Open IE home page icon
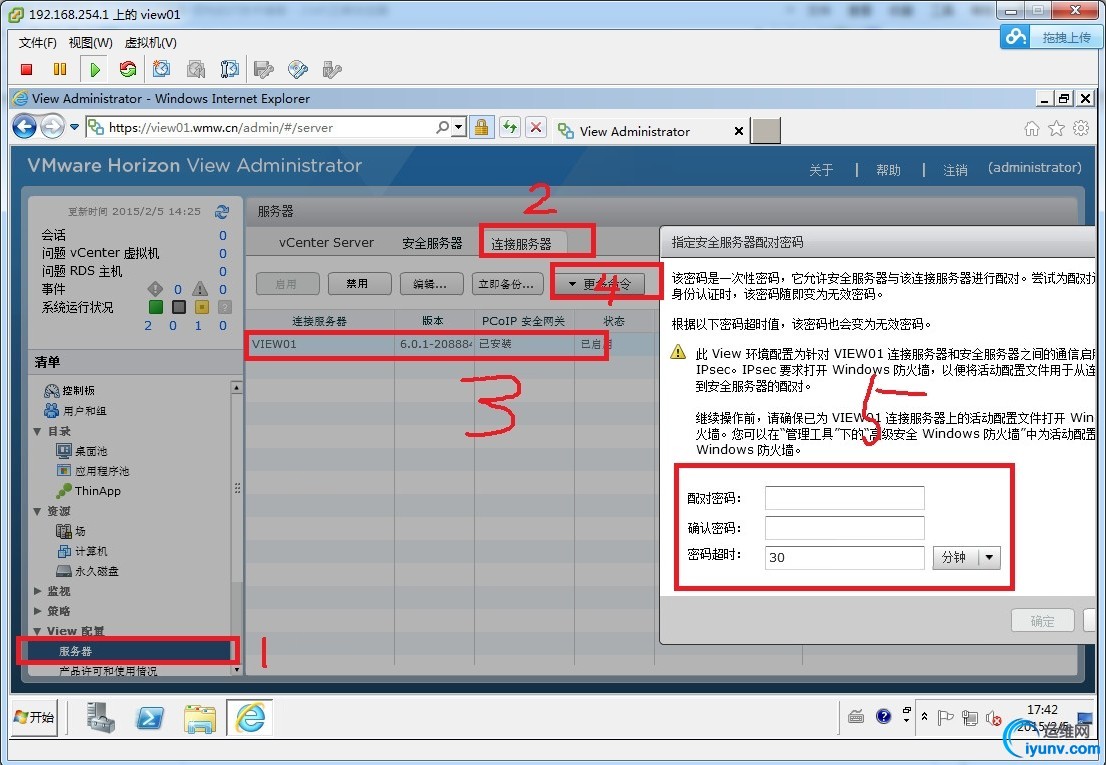Screen dimensions: 1106x765 (1031, 128)
